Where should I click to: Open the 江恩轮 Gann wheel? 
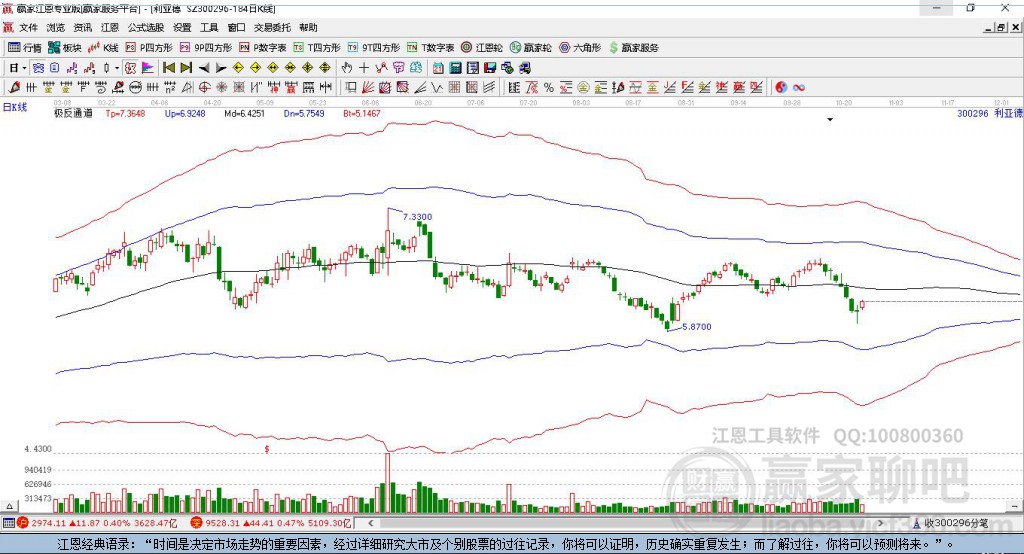[x=482, y=48]
